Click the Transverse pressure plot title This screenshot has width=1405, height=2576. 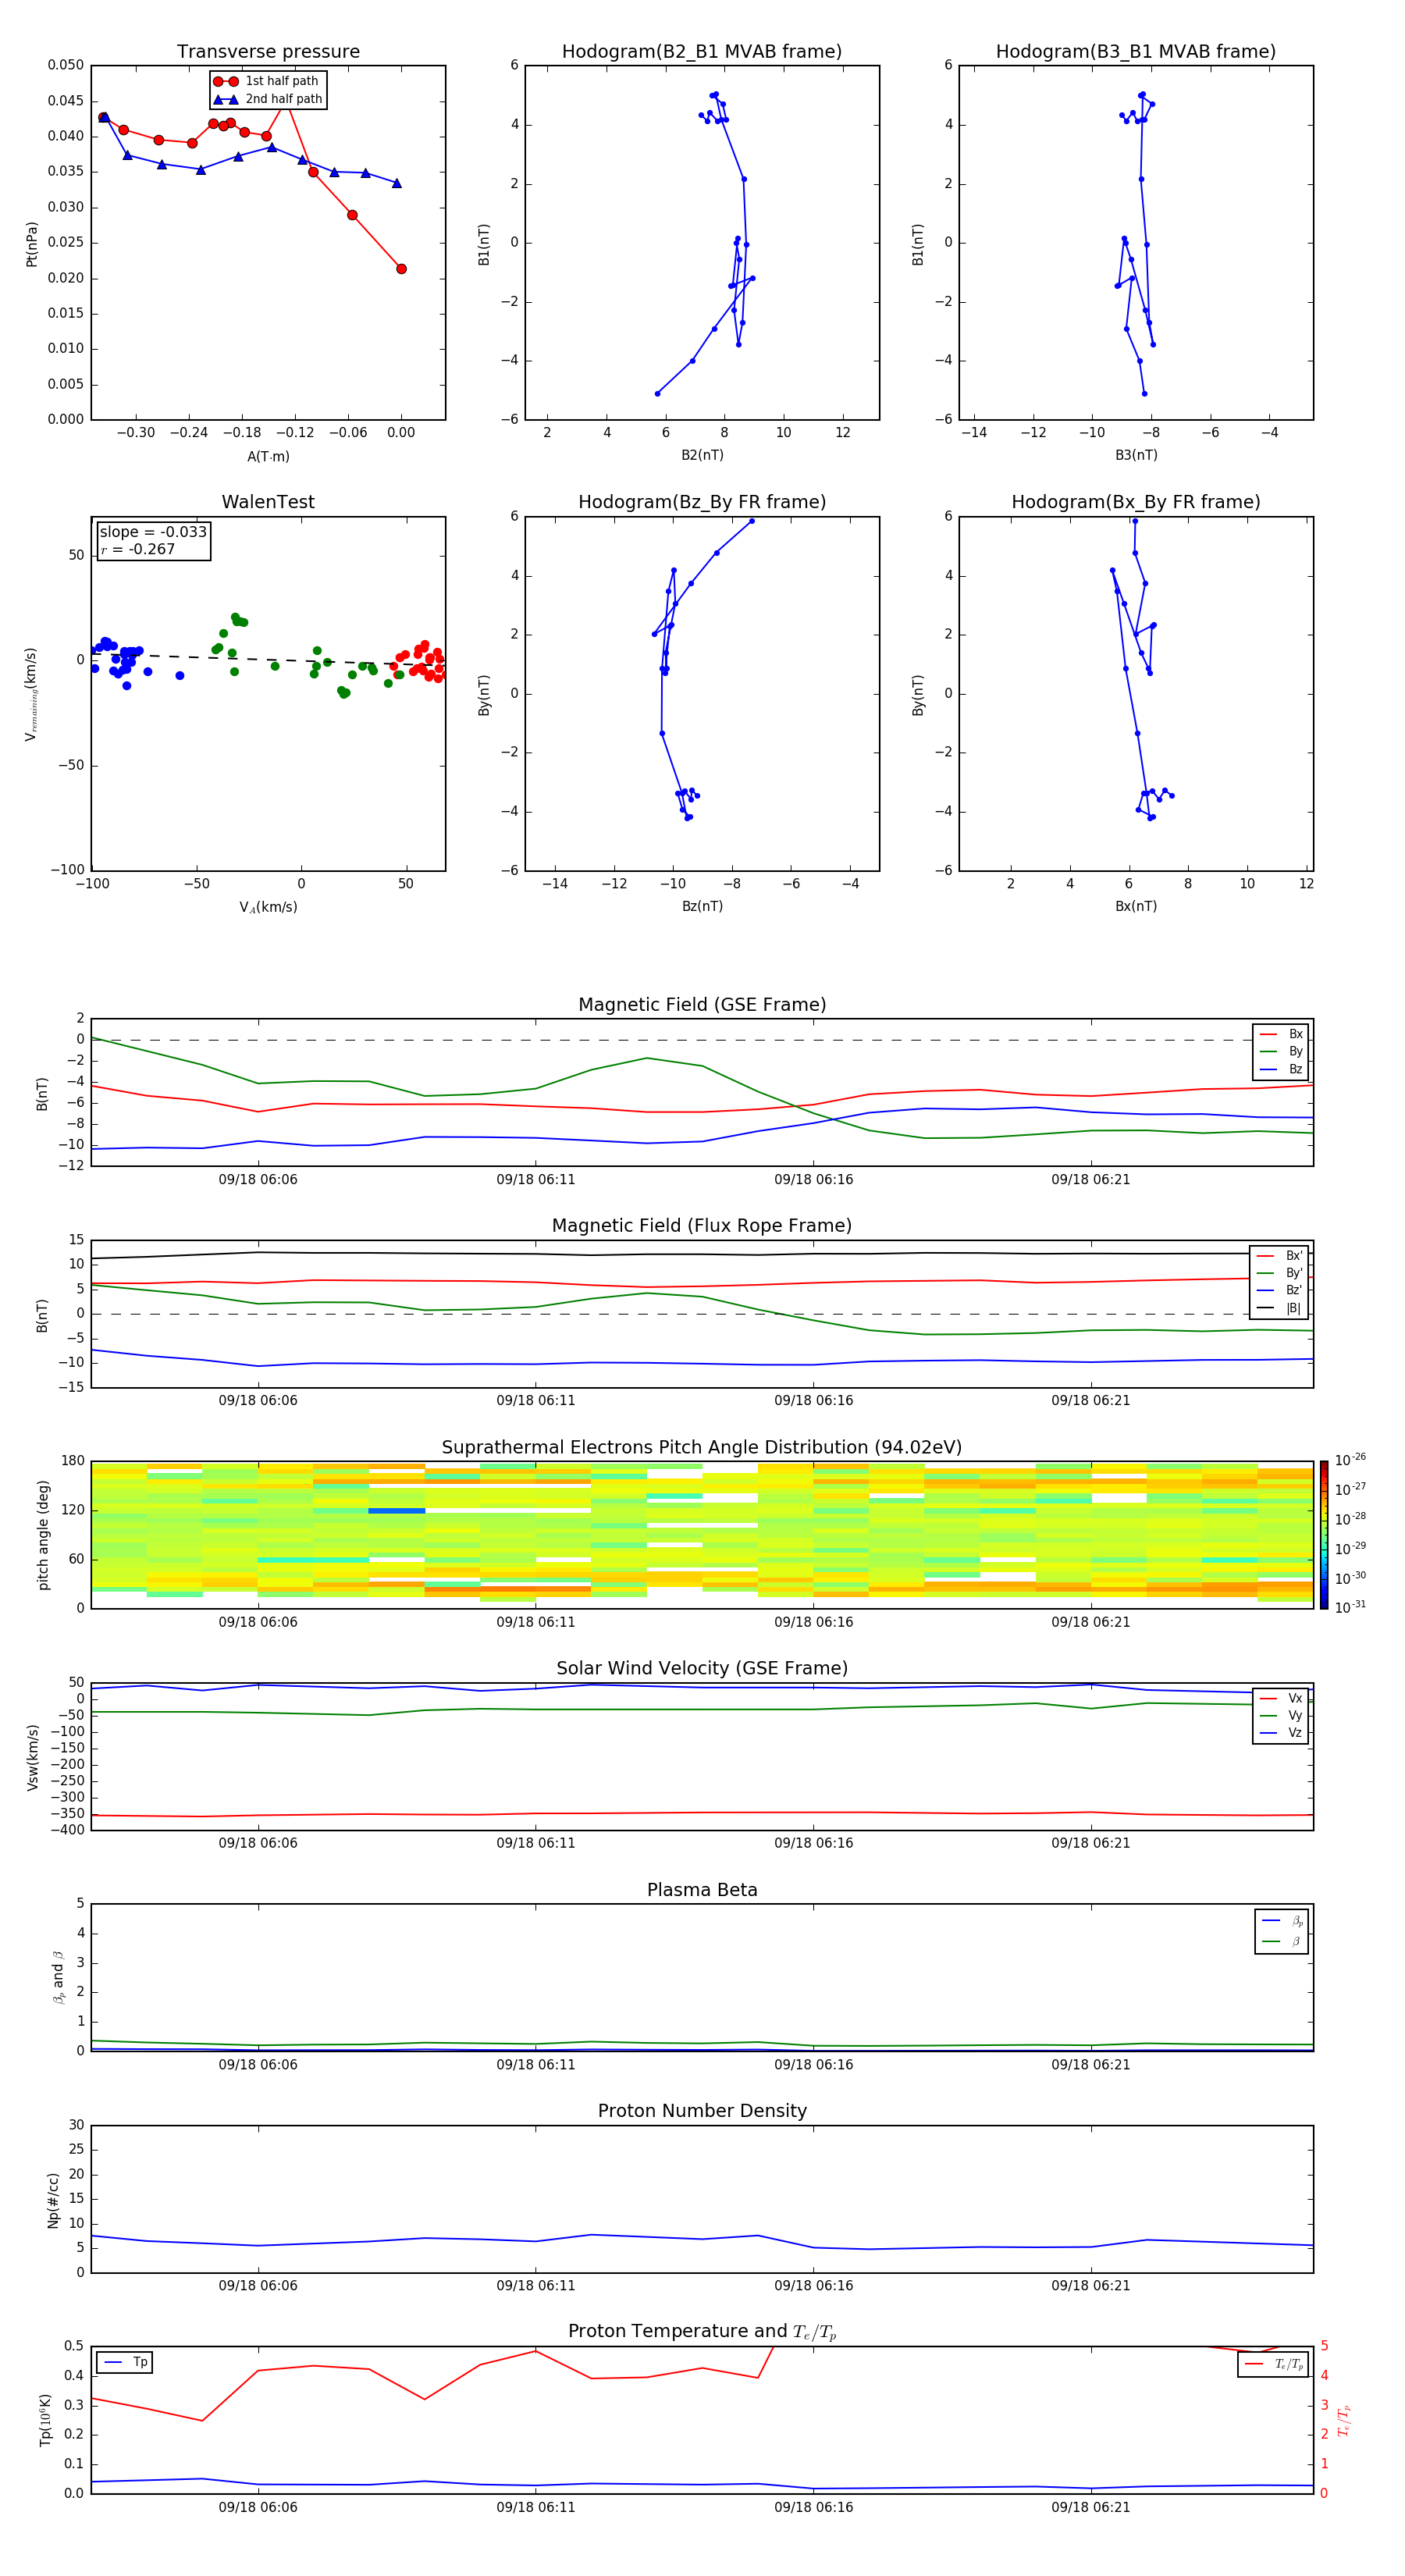(268, 52)
